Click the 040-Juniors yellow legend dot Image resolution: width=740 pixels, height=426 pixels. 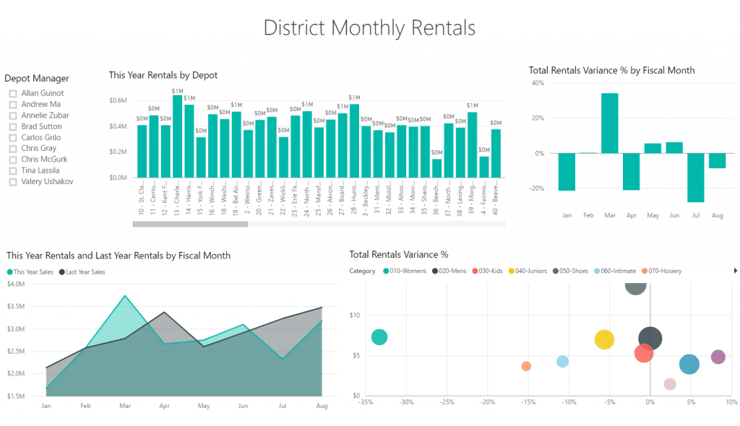pos(513,271)
